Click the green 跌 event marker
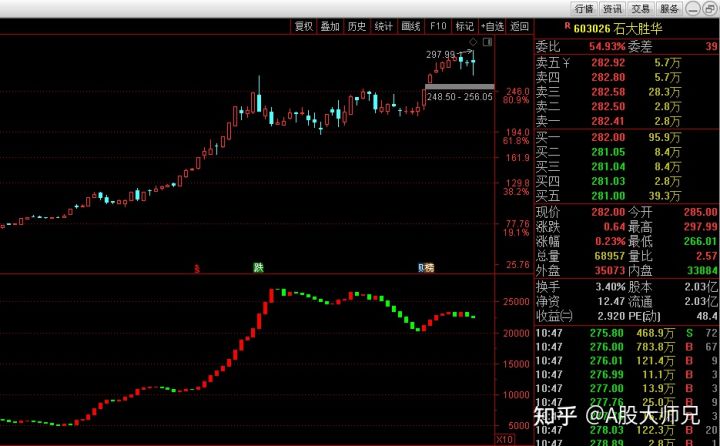Viewport: 720px width, 446px height. point(259,267)
